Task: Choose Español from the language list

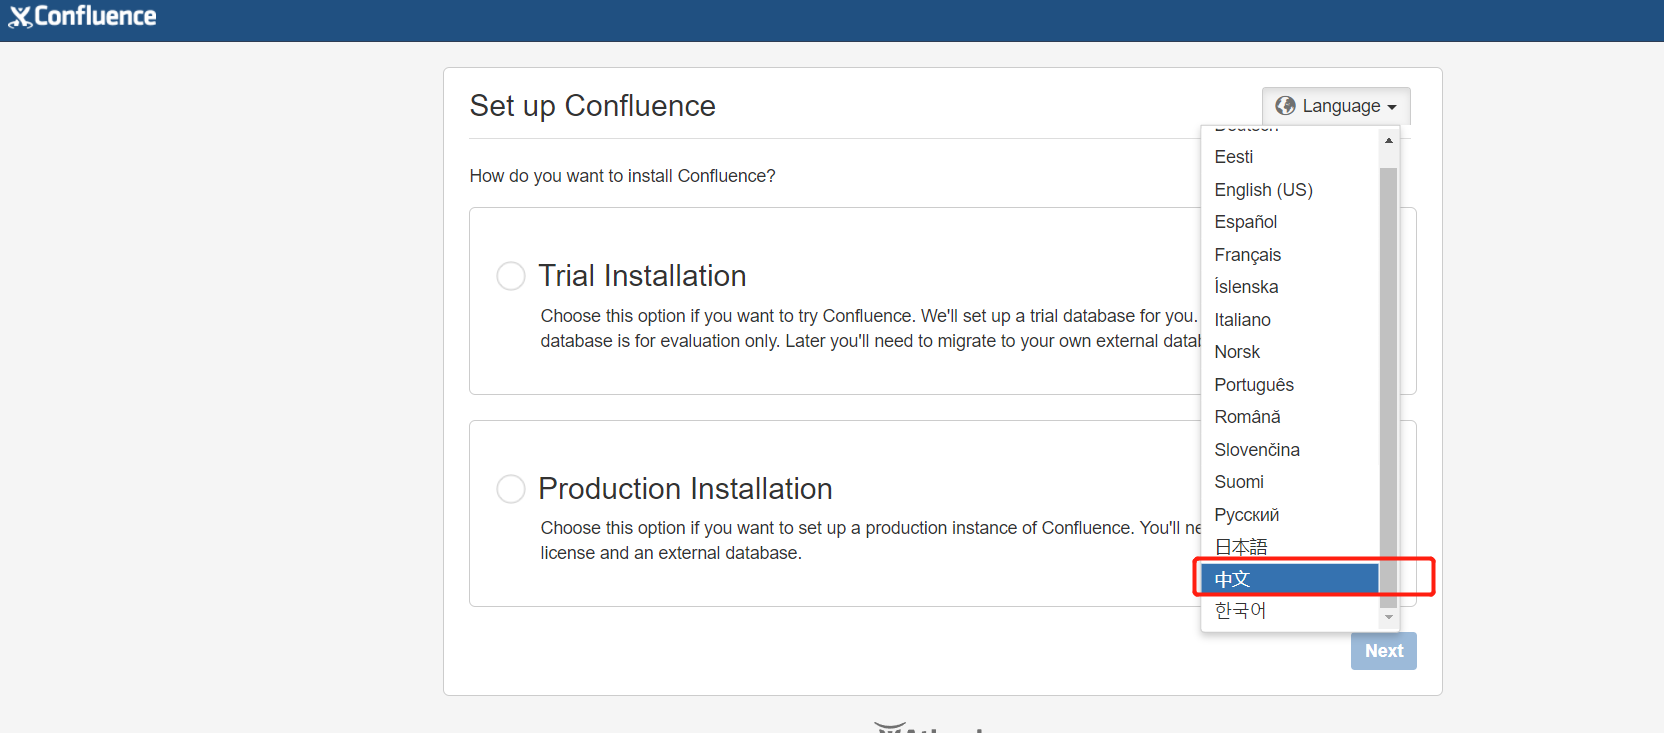Action: click(1290, 222)
